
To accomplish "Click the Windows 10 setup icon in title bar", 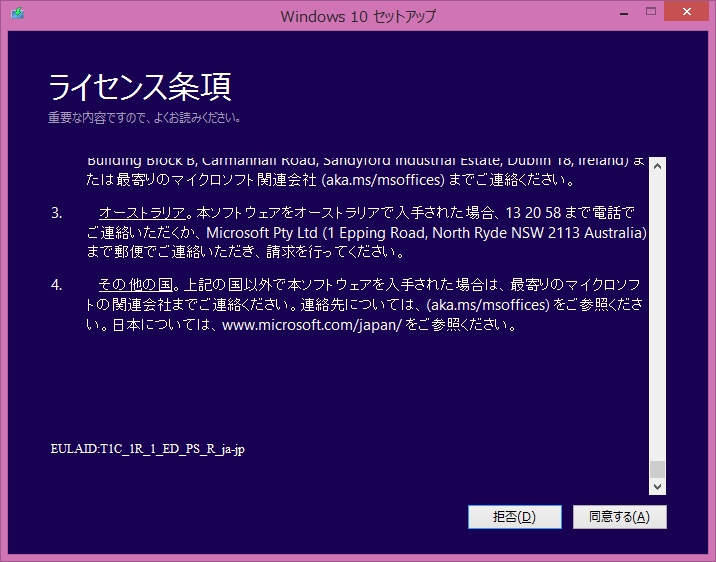I will click(x=17, y=13).
